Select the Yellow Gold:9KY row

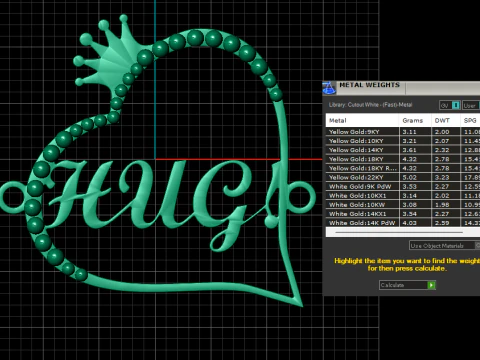coord(403,132)
